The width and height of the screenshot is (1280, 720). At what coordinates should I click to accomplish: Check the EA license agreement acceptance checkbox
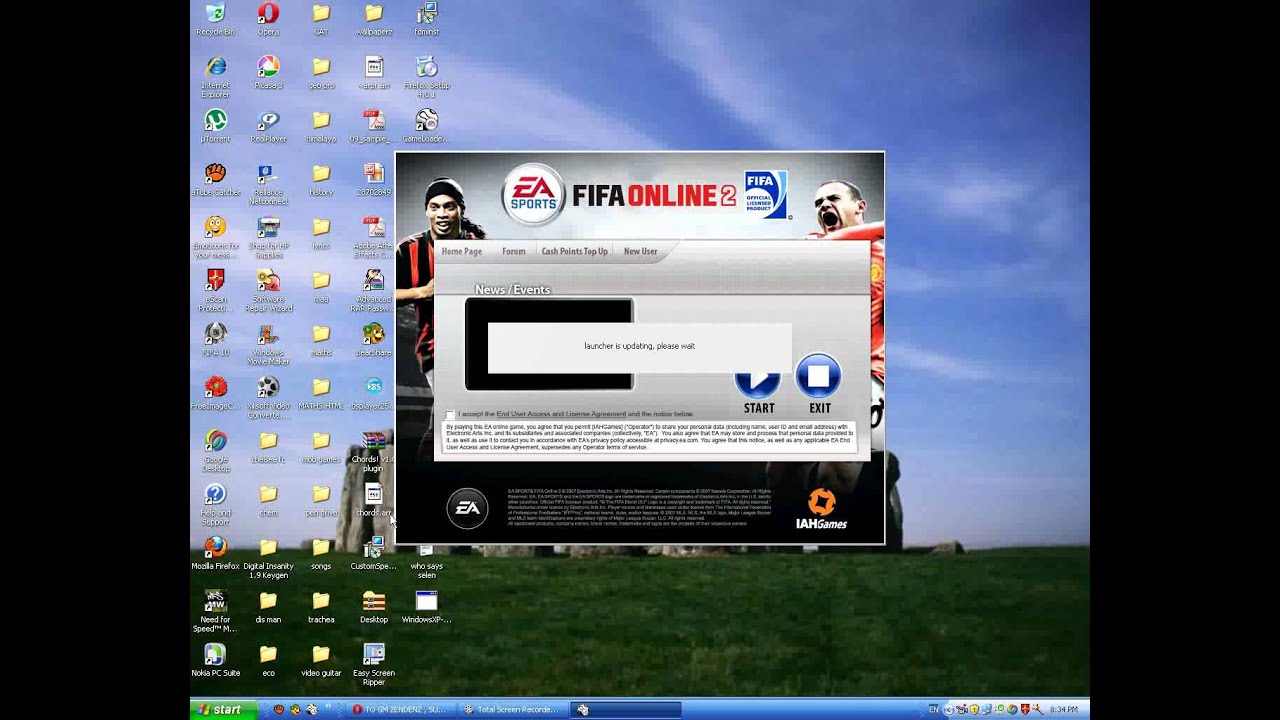coord(448,416)
